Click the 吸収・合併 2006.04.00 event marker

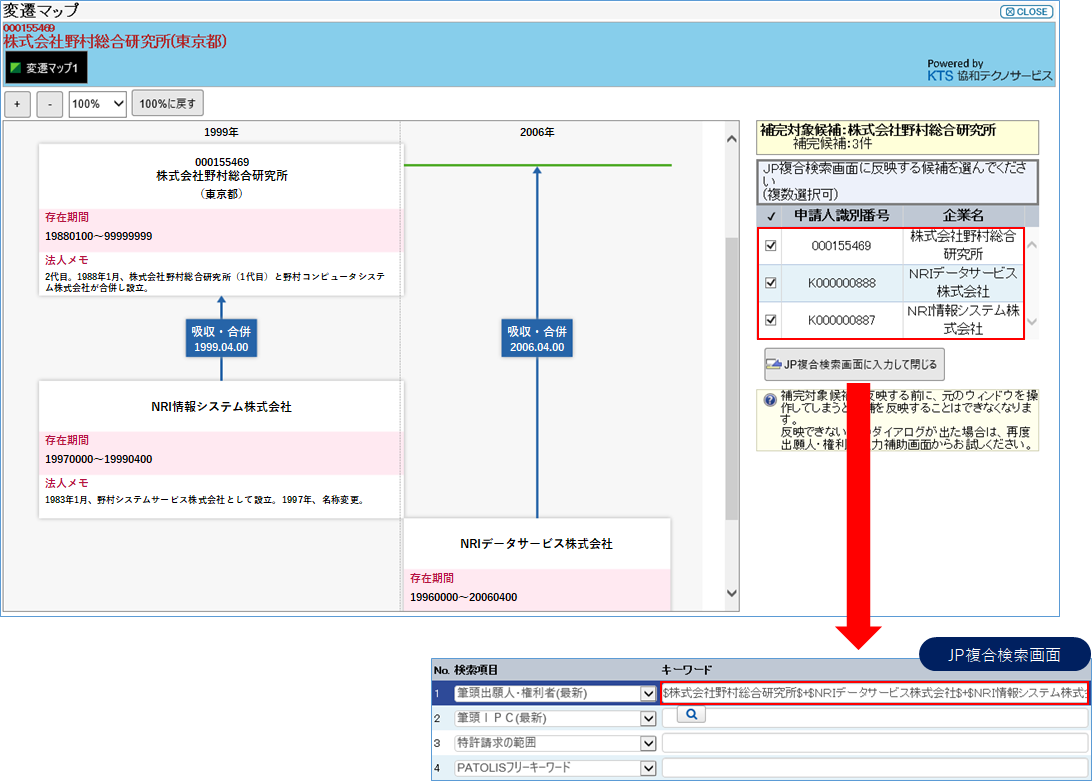(x=537, y=339)
